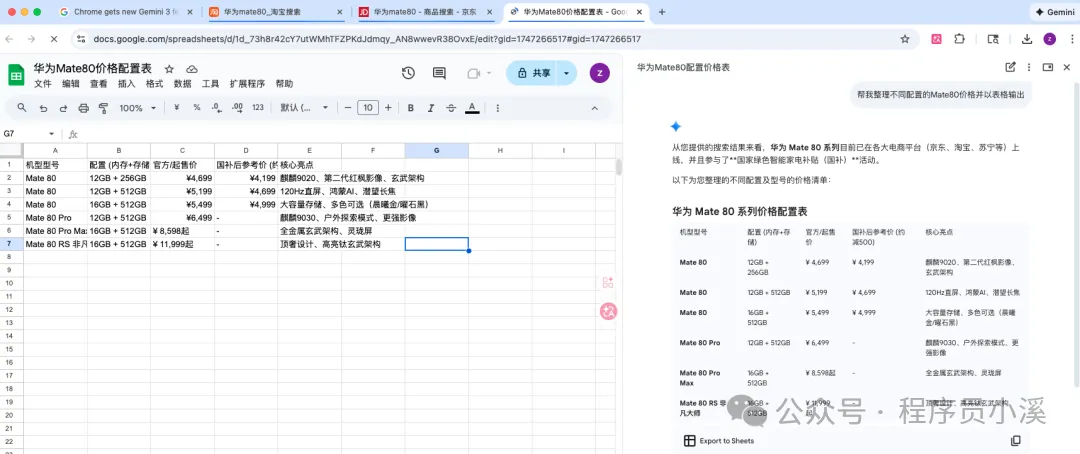This screenshot has width=1080, height=454.
Task: Click the font size field showing 10
Action: pos(368,107)
